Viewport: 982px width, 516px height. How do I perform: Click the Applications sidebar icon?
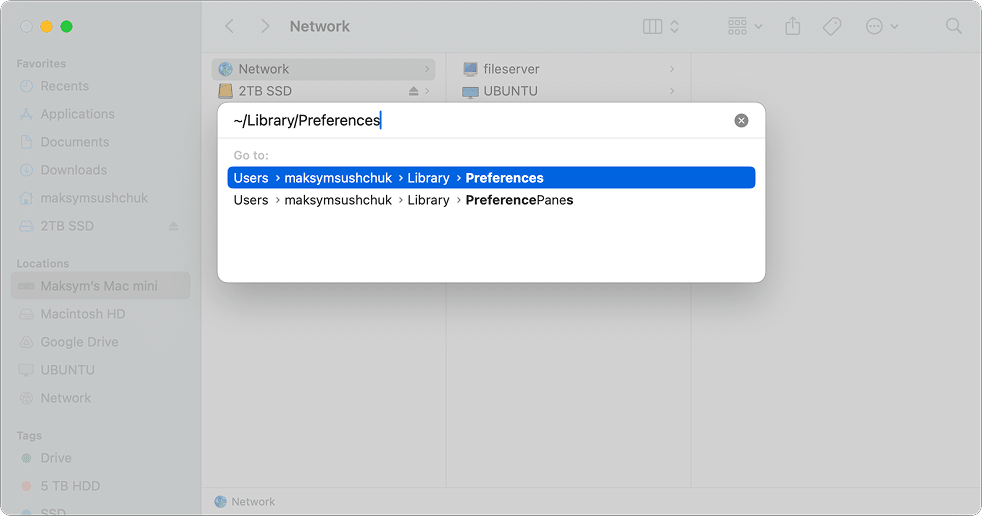coord(26,114)
